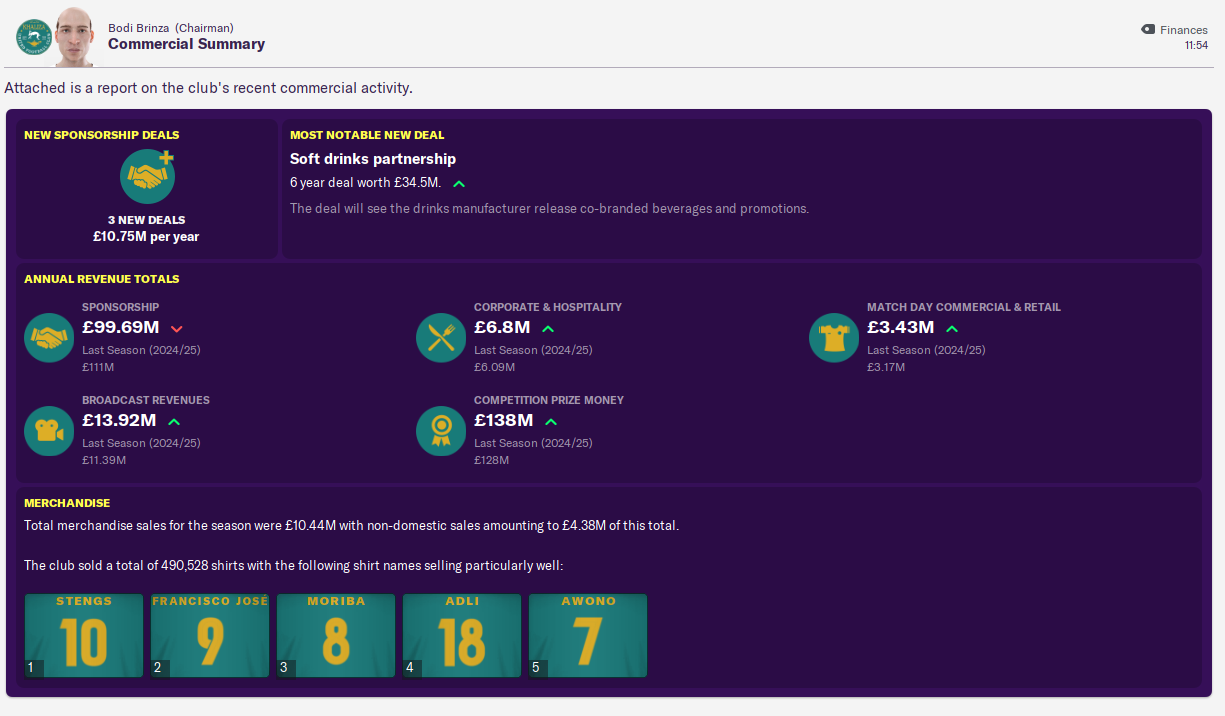Click the Broadcast Revenues camera icon
The image size is (1225, 716).
point(49,431)
